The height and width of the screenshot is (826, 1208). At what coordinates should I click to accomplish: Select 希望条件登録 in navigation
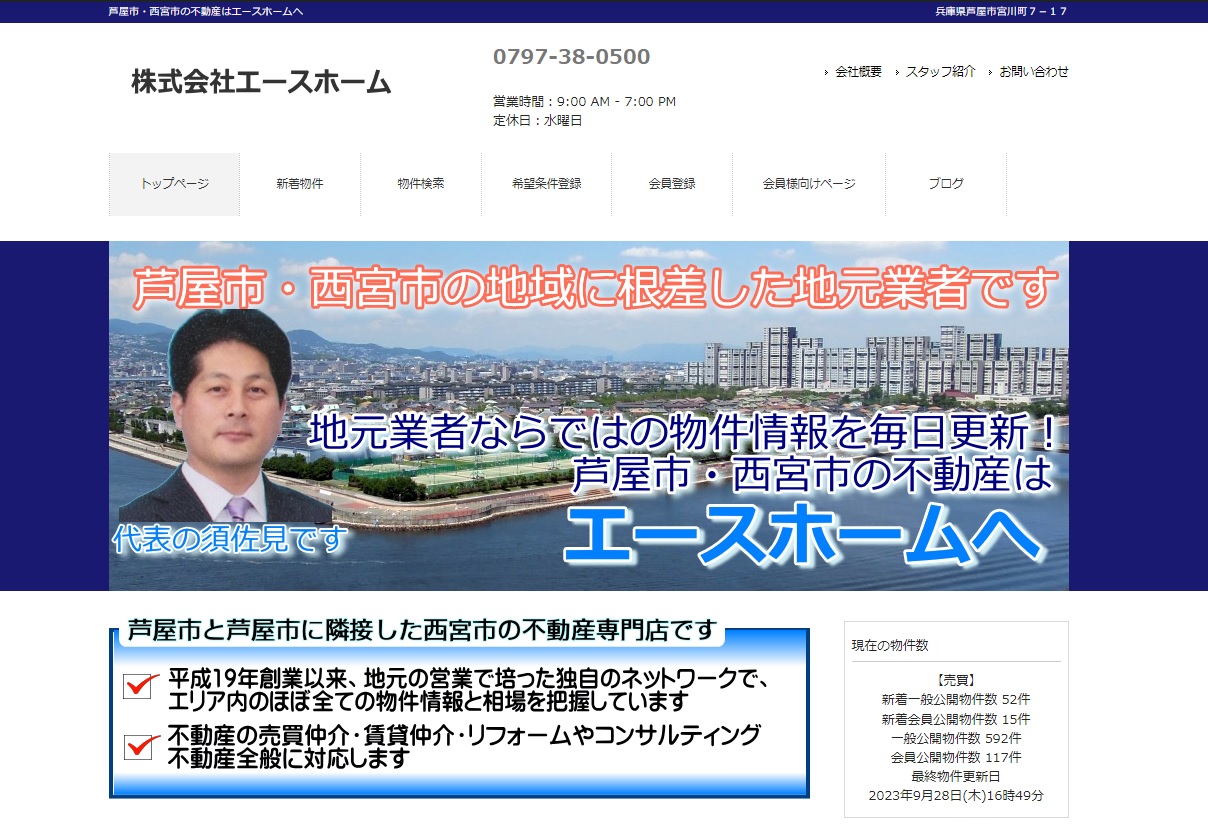click(546, 184)
